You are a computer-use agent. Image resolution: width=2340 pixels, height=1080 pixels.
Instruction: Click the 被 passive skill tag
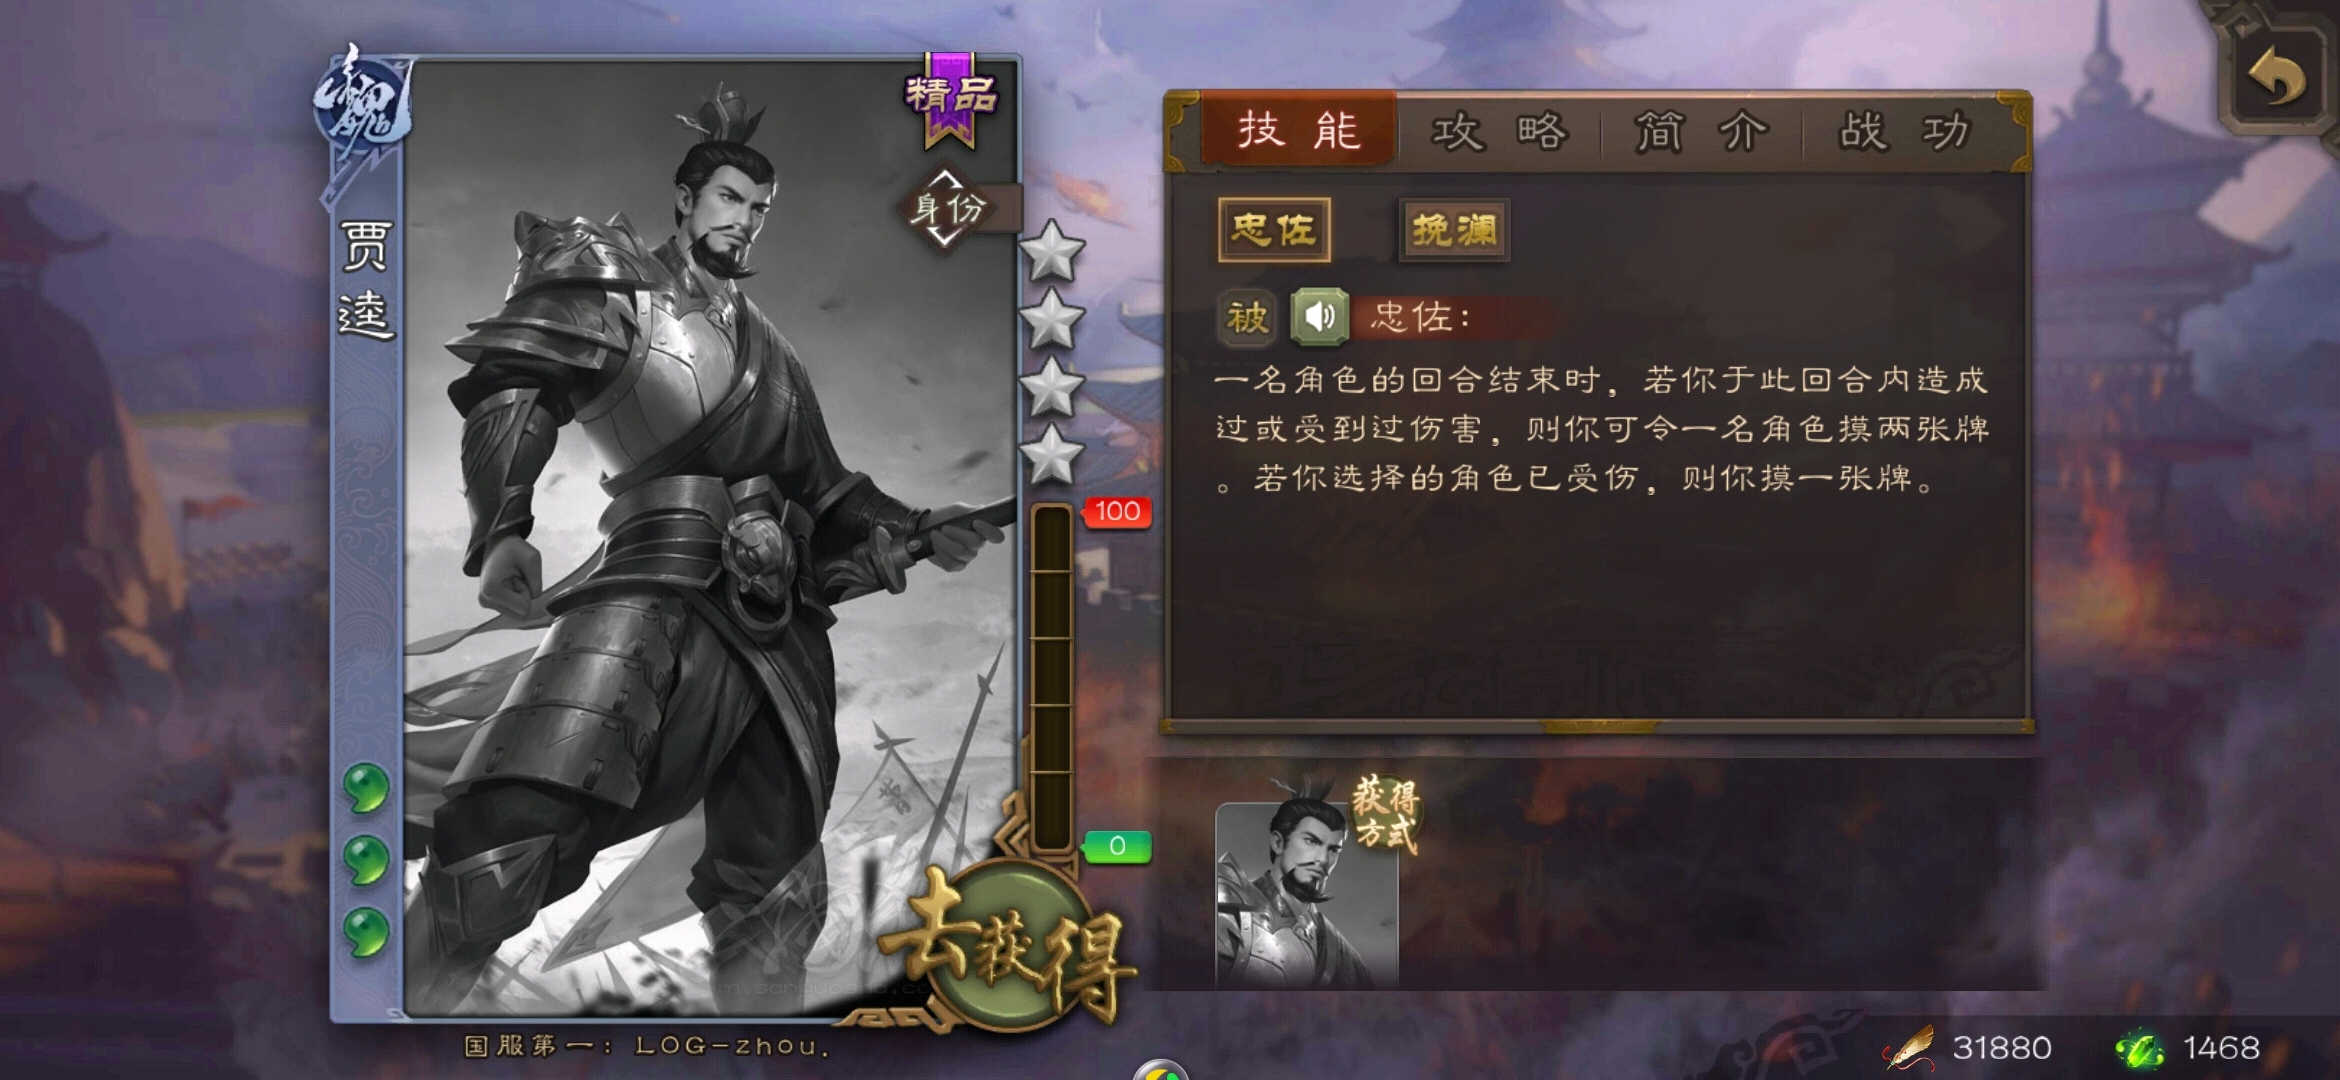point(1247,318)
